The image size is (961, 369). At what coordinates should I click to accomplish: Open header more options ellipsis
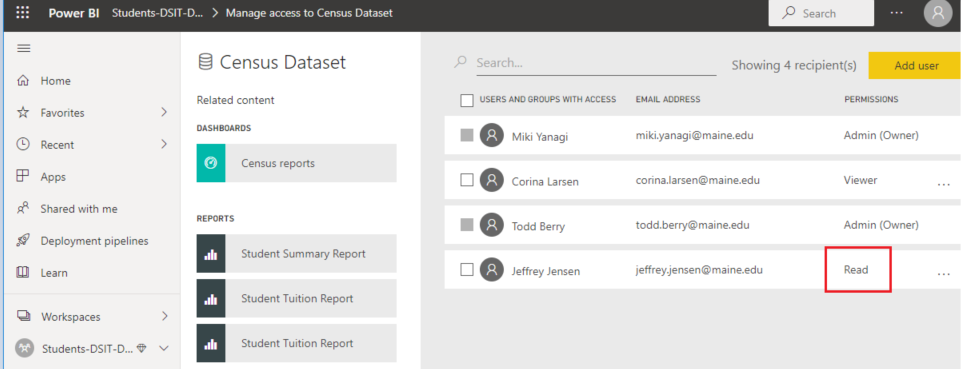897,13
